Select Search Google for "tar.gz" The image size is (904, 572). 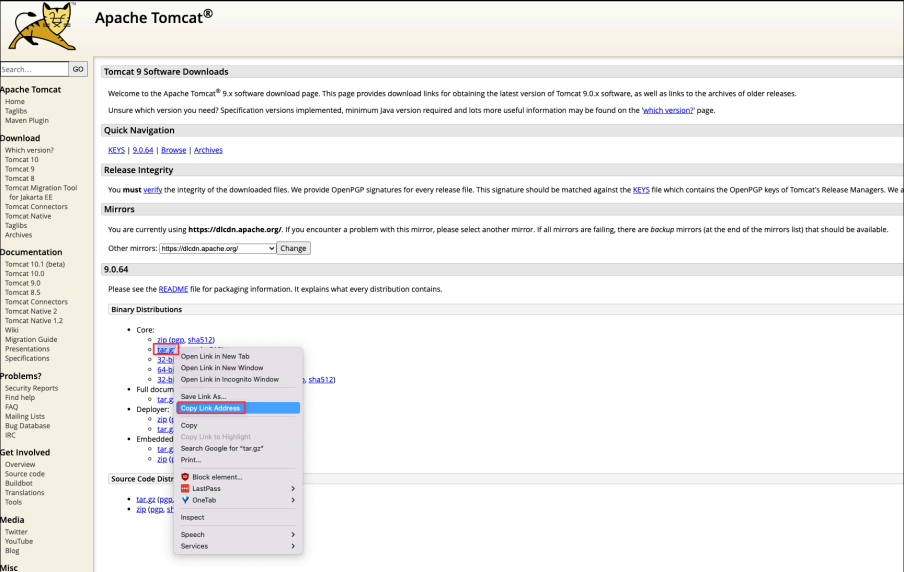238,449
